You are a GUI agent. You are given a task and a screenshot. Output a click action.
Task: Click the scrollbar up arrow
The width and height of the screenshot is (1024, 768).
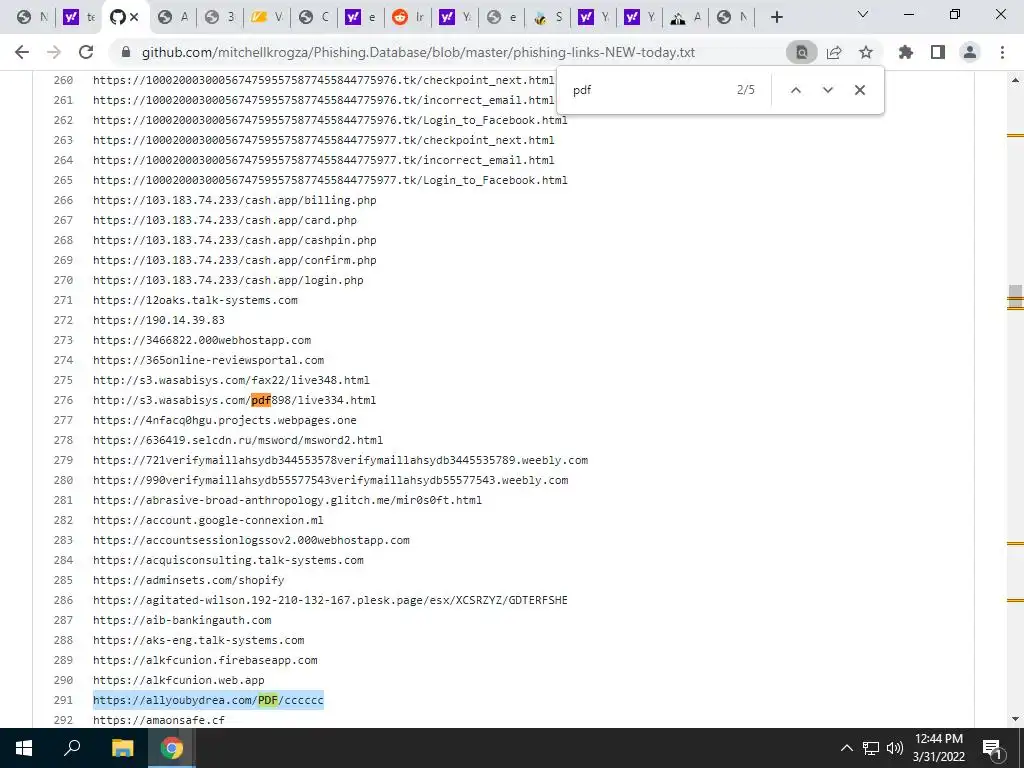point(1015,80)
